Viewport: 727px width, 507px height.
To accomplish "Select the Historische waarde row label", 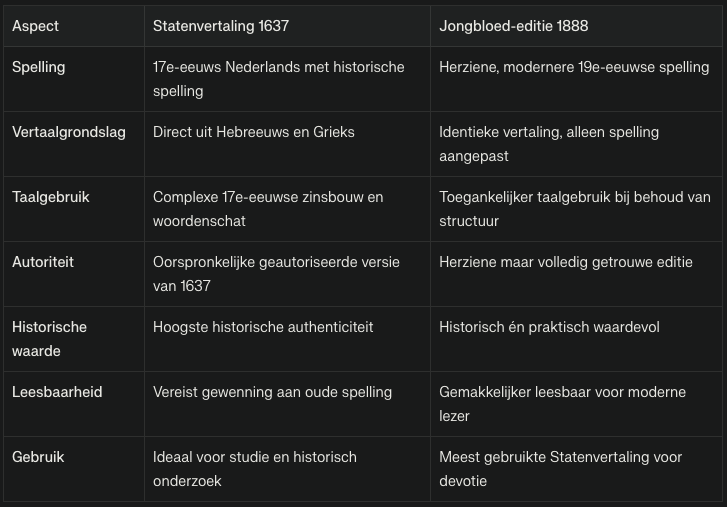I will tap(50, 339).
